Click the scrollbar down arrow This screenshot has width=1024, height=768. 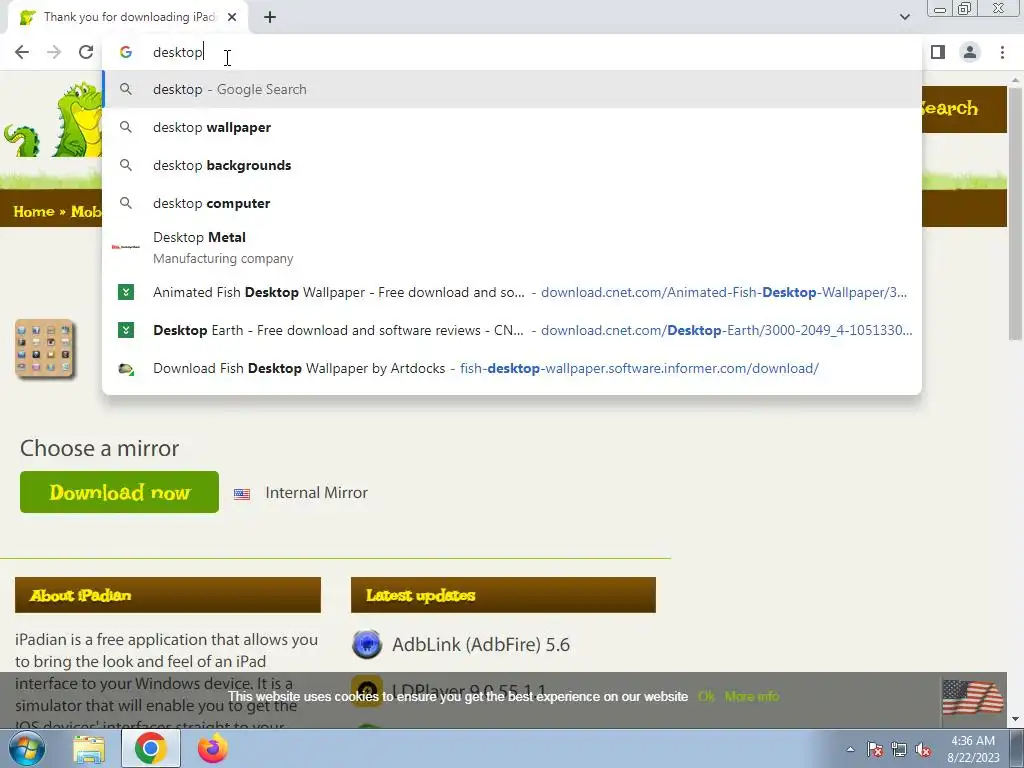[1015, 719]
